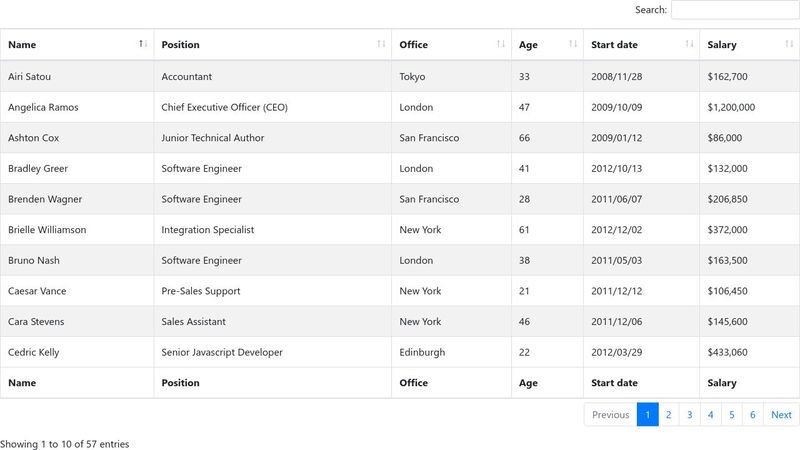Jump to page 5 of the table
This screenshot has width=800, height=450.
click(x=732, y=415)
